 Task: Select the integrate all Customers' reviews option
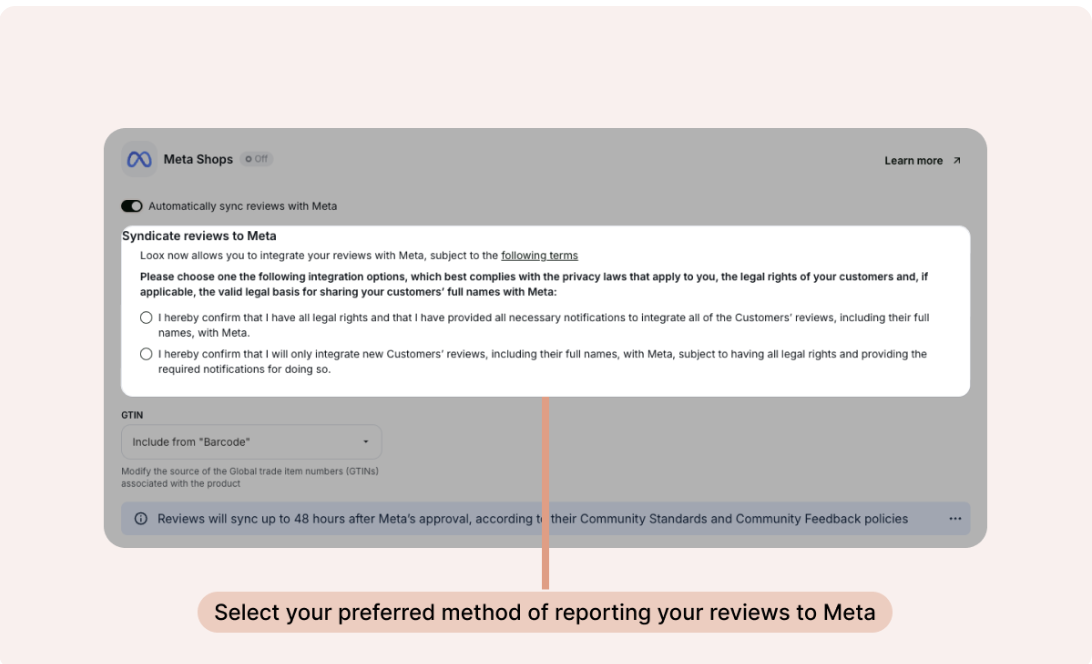pyautogui.click(x=146, y=318)
